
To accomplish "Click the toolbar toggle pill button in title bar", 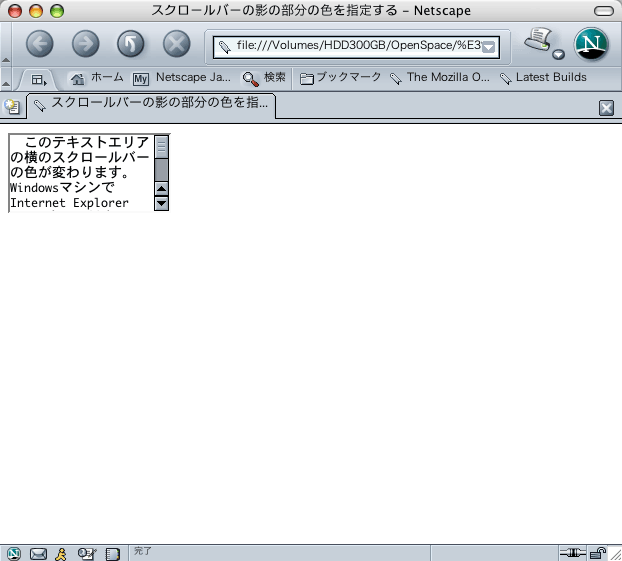I will click(x=604, y=11).
